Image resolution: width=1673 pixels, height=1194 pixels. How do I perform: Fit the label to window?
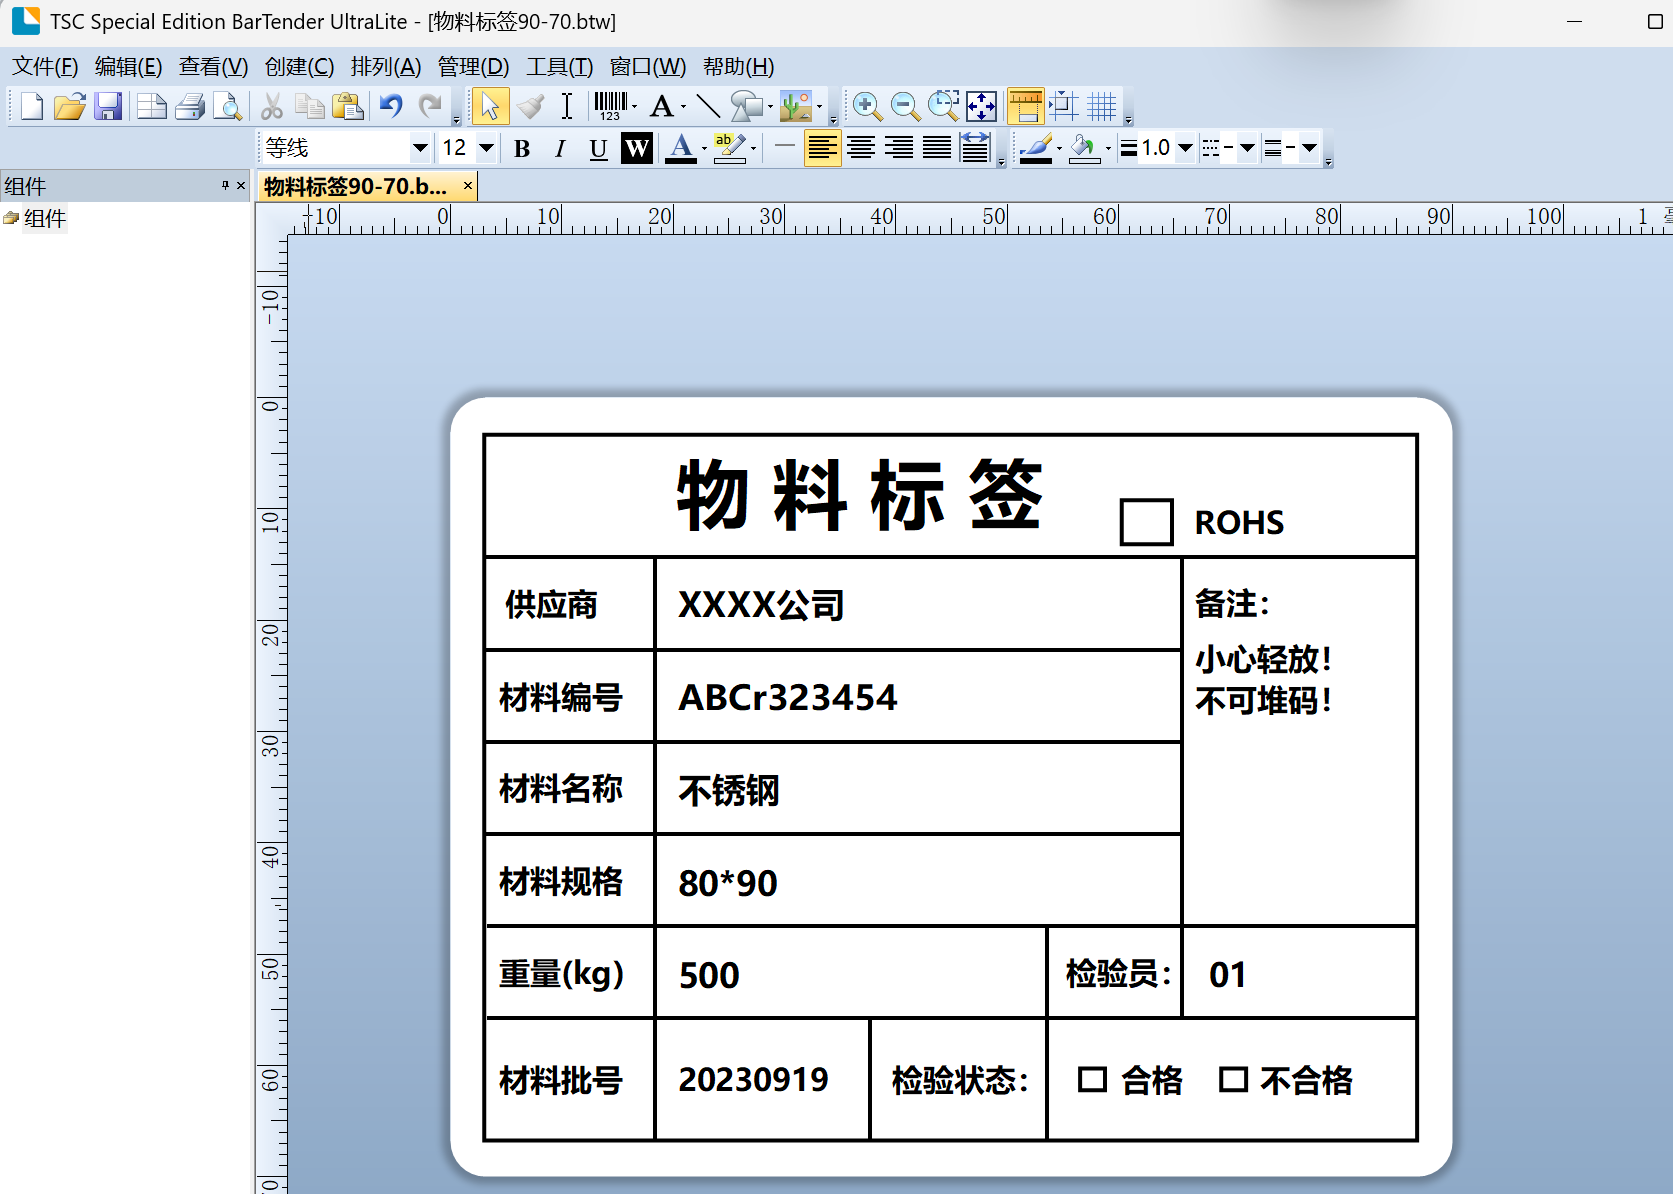point(982,106)
